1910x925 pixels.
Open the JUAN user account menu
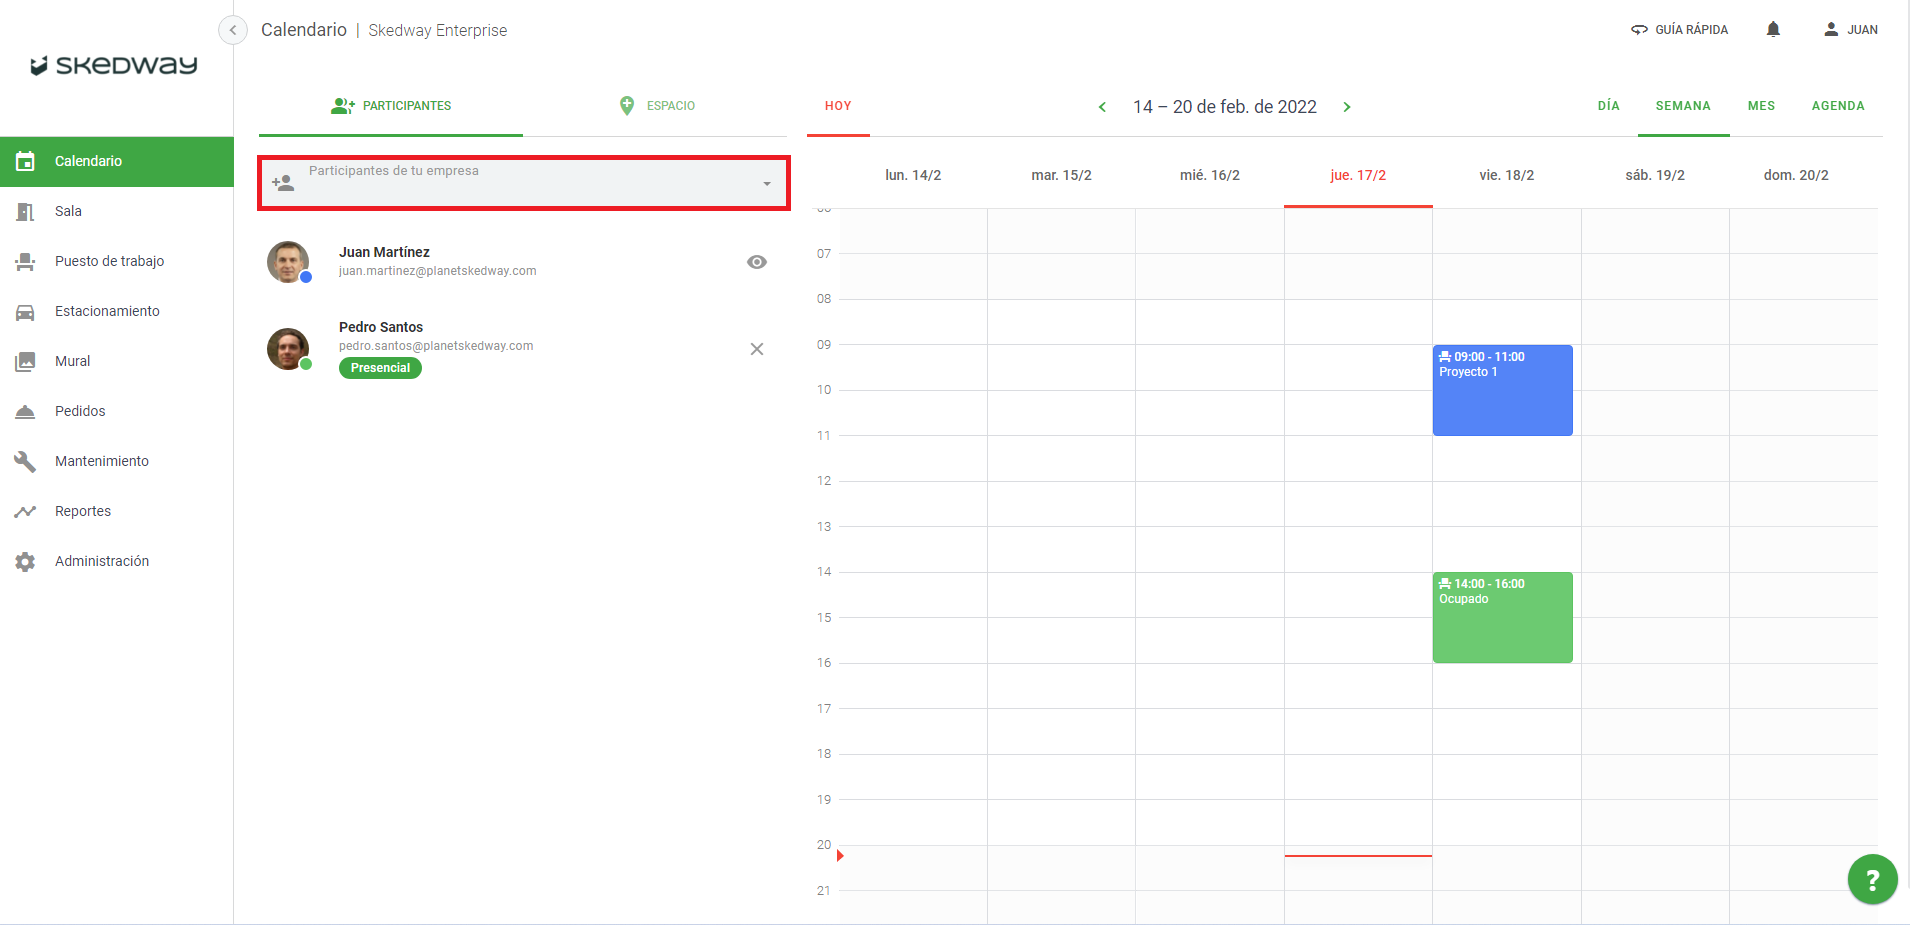[1851, 30]
